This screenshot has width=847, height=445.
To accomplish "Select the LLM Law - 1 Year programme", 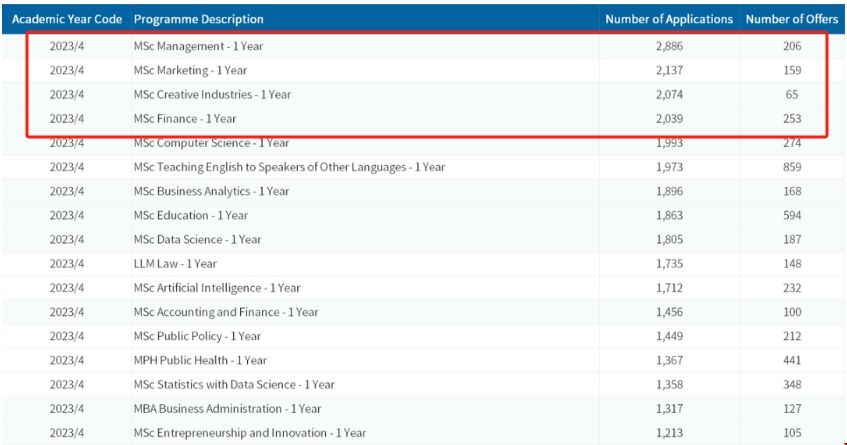I will click(175, 264).
